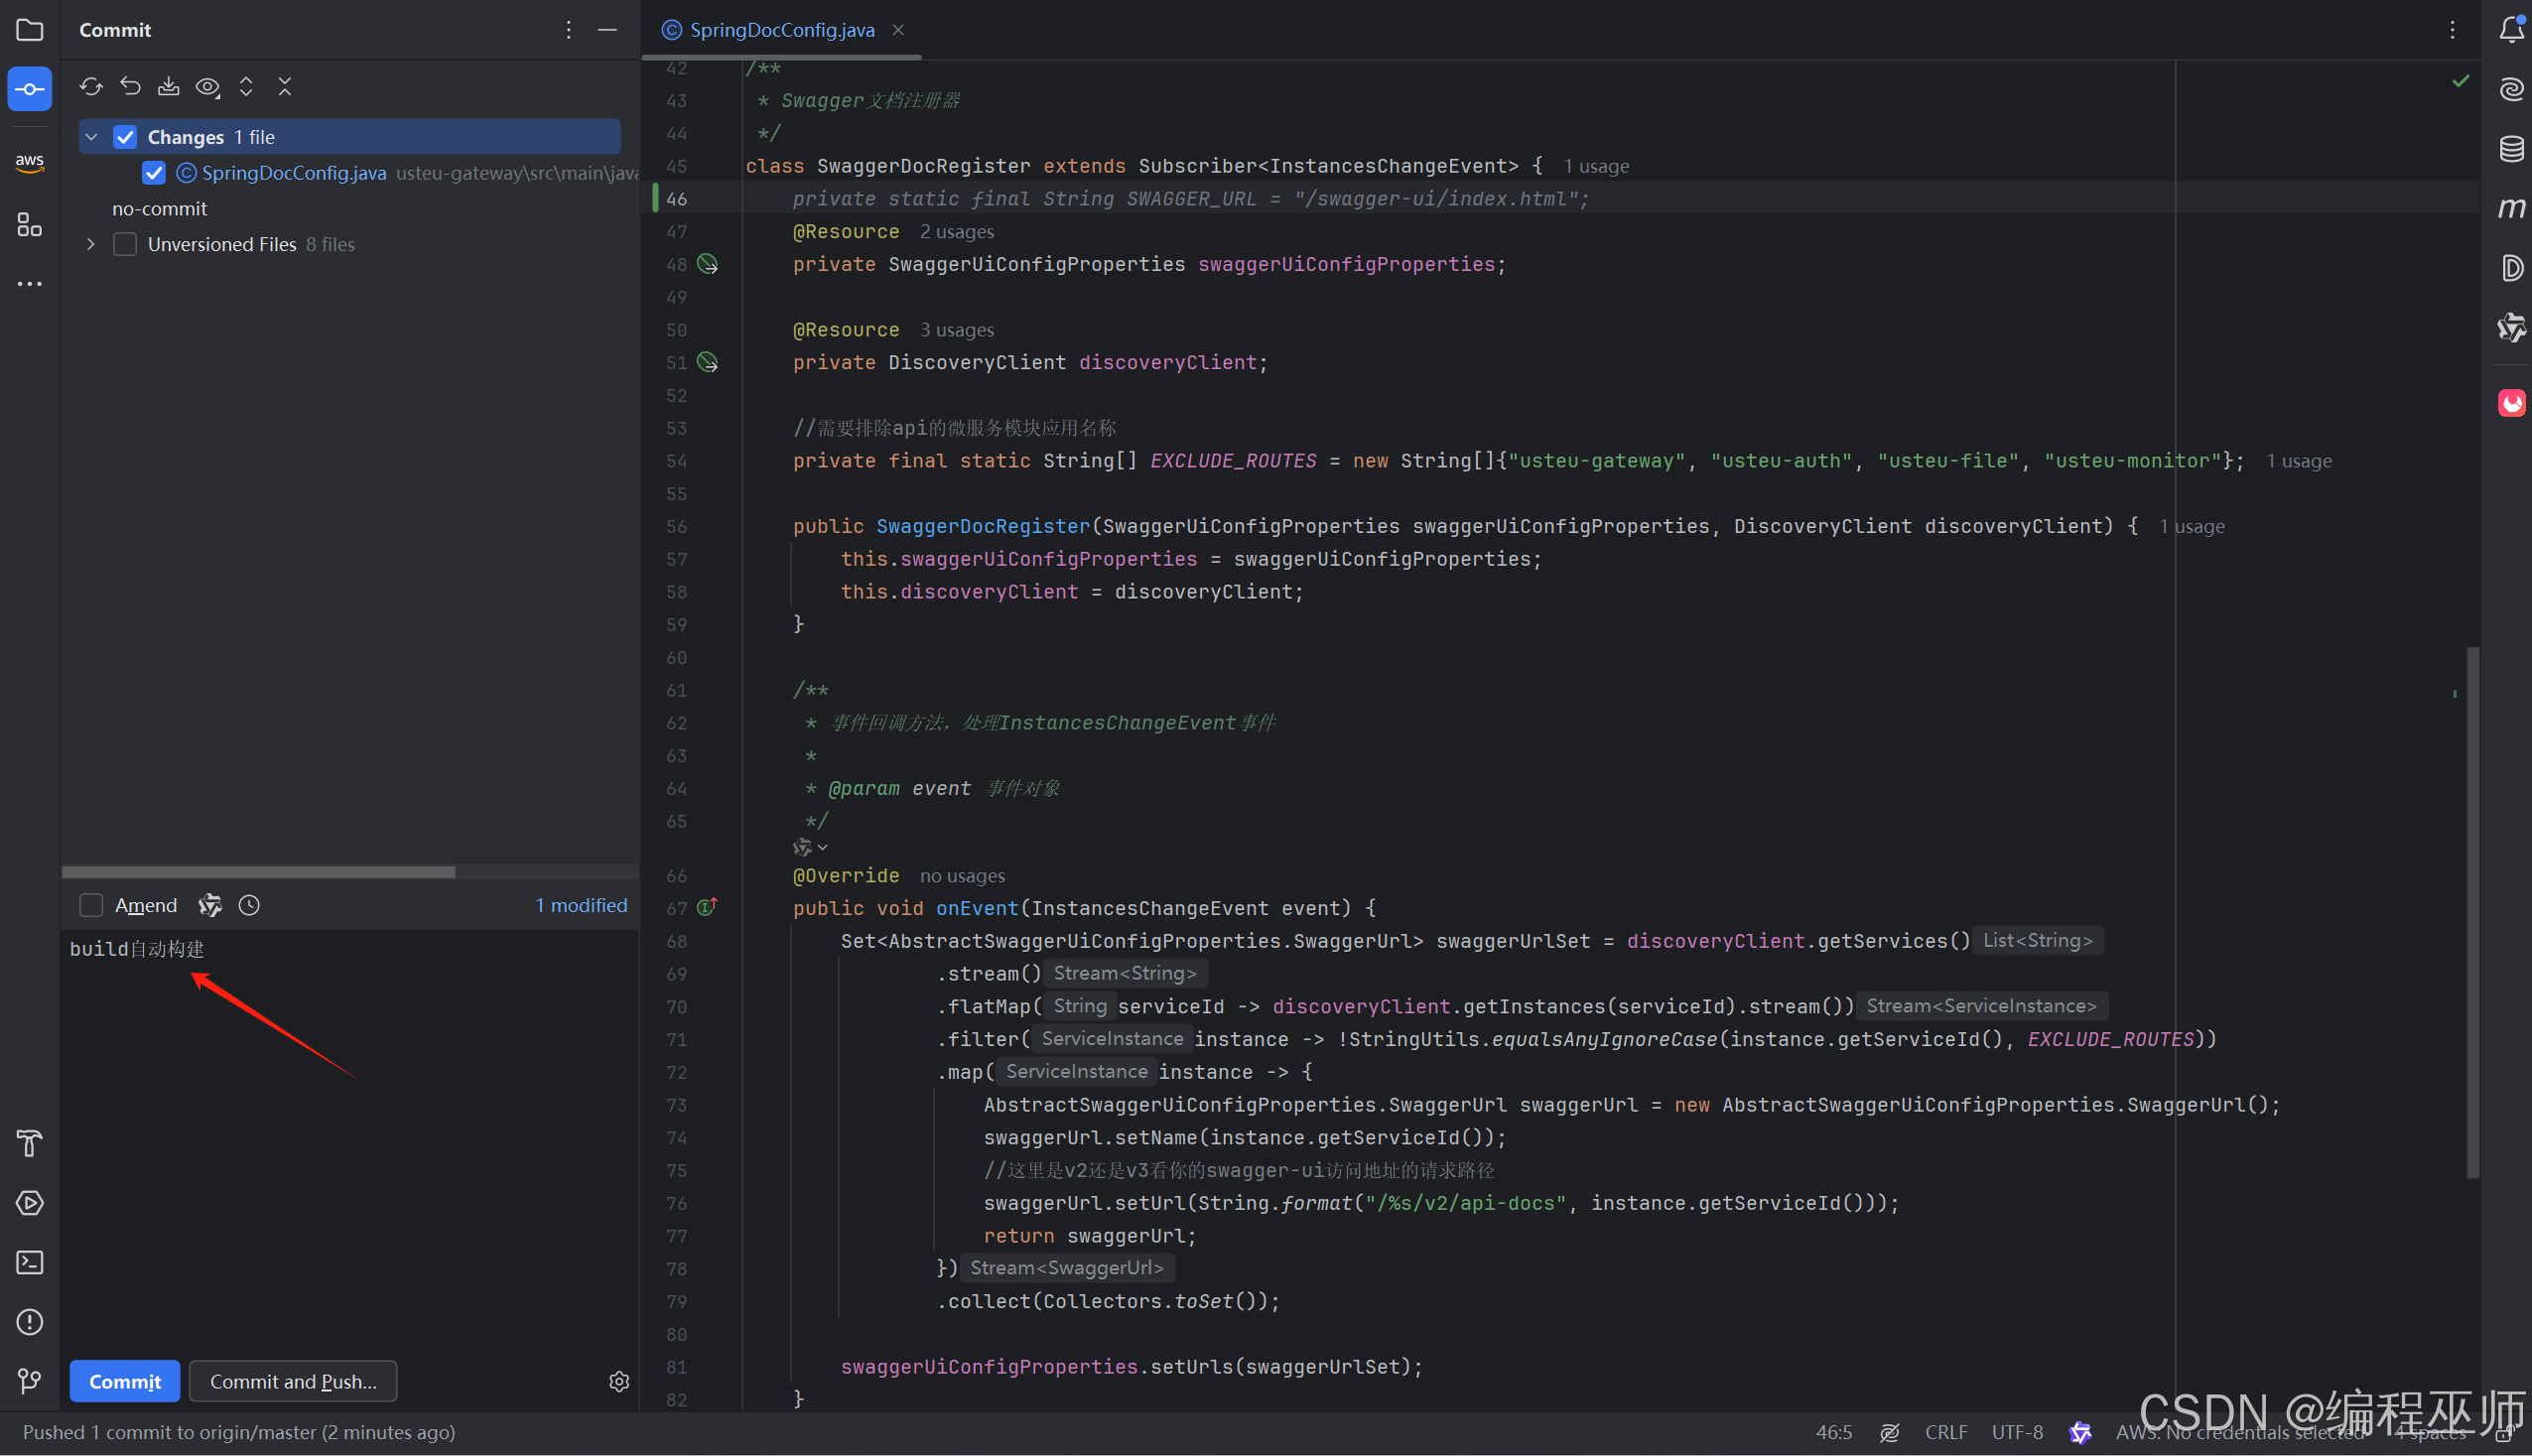The image size is (2532, 1456).
Task: Click the modified line marker at line 46
Action: point(656,198)
